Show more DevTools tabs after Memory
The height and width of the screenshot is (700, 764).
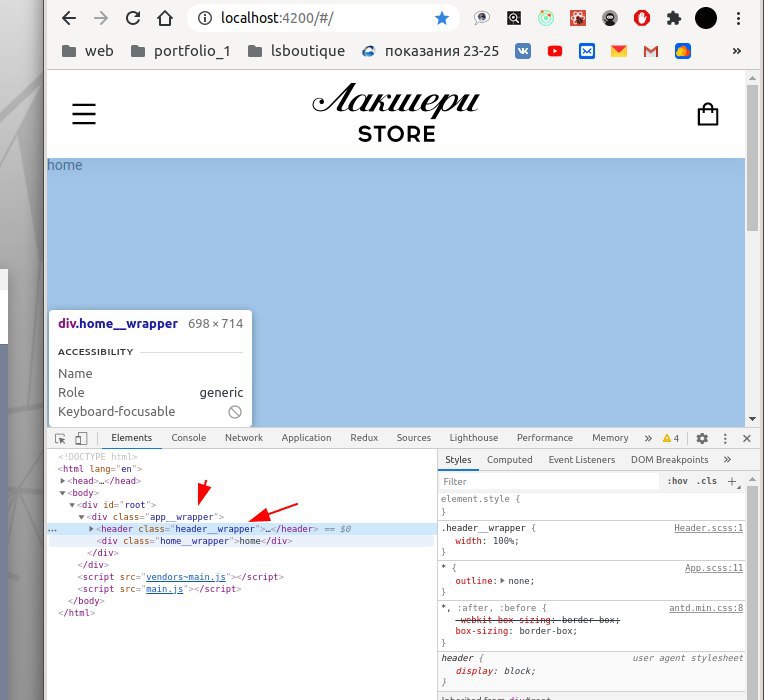pyautogui.click(x=648, y=438)
